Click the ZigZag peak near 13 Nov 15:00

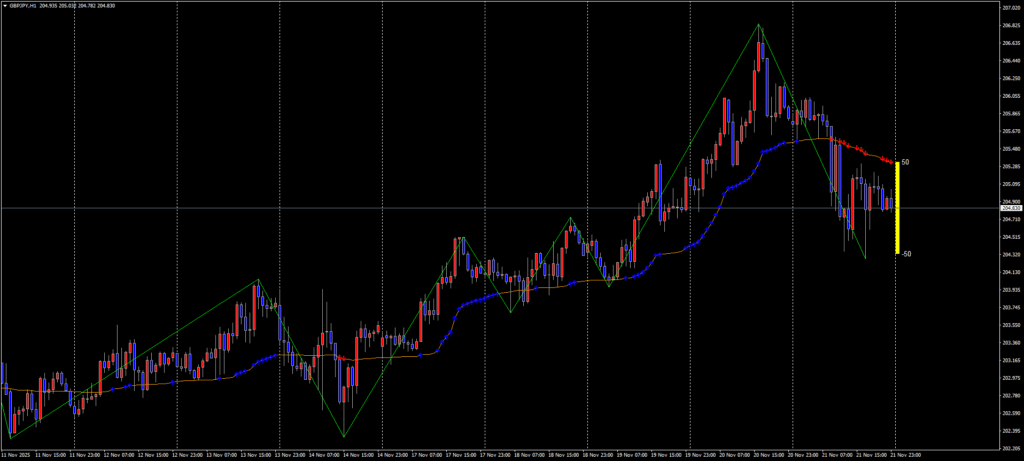(x=259, y=280)
